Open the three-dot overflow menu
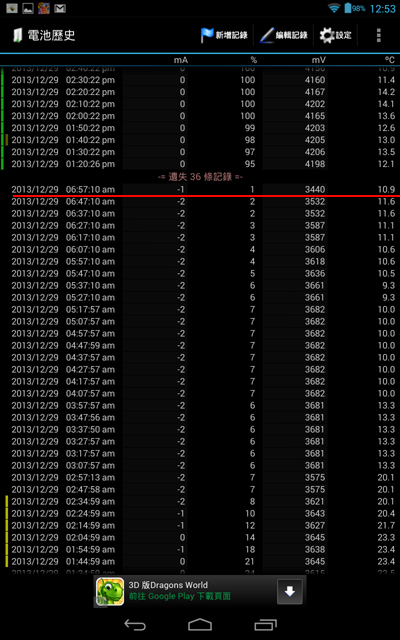Image resolution: width=400 pixels, height=640 pixels. tap(379, 36)
